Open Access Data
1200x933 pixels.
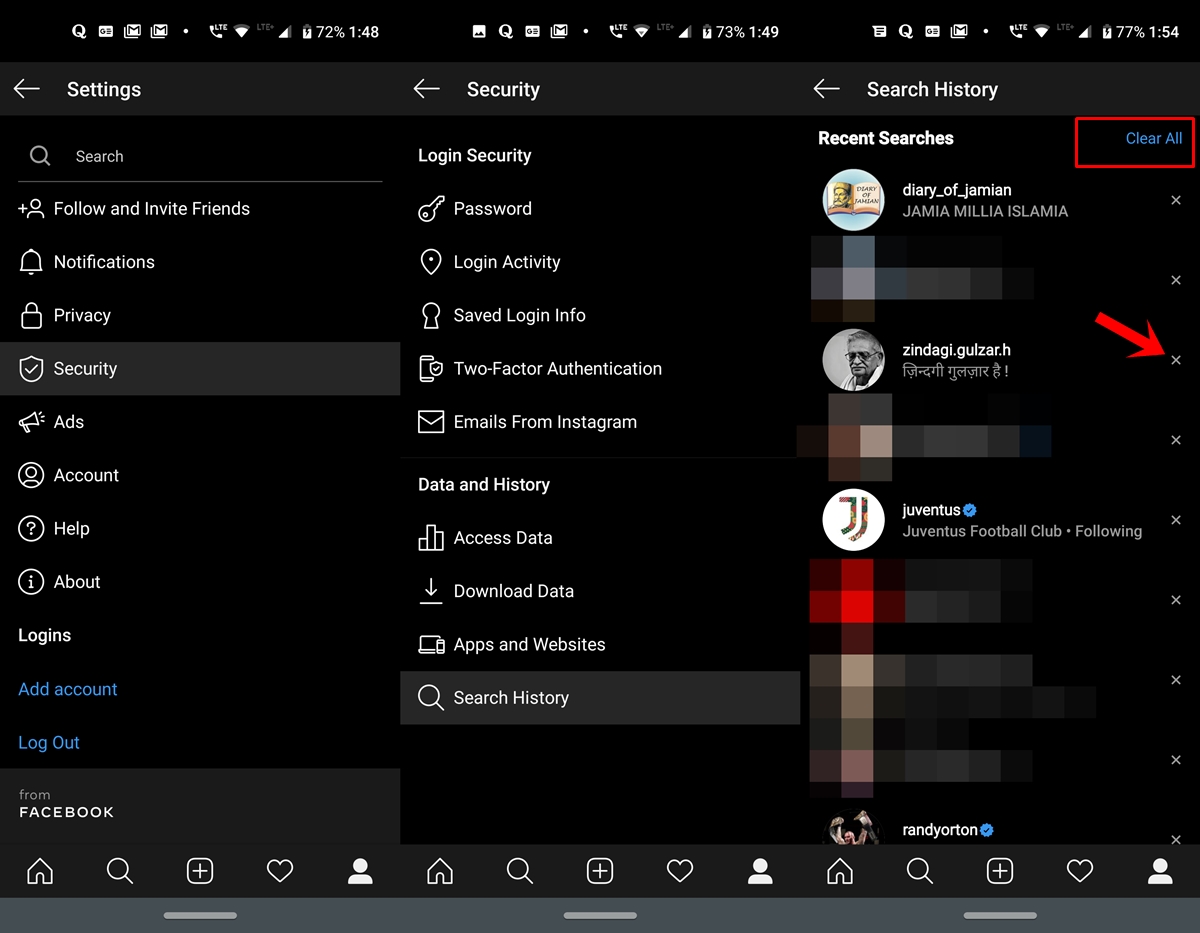(x=600, y=538)
